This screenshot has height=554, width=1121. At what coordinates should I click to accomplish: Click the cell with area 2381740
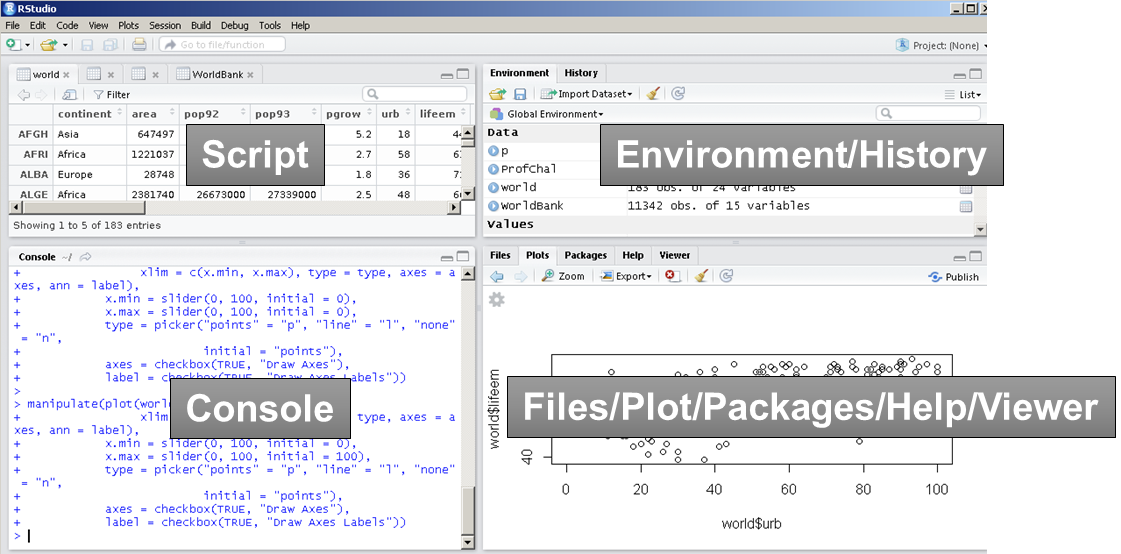point(153,194)
